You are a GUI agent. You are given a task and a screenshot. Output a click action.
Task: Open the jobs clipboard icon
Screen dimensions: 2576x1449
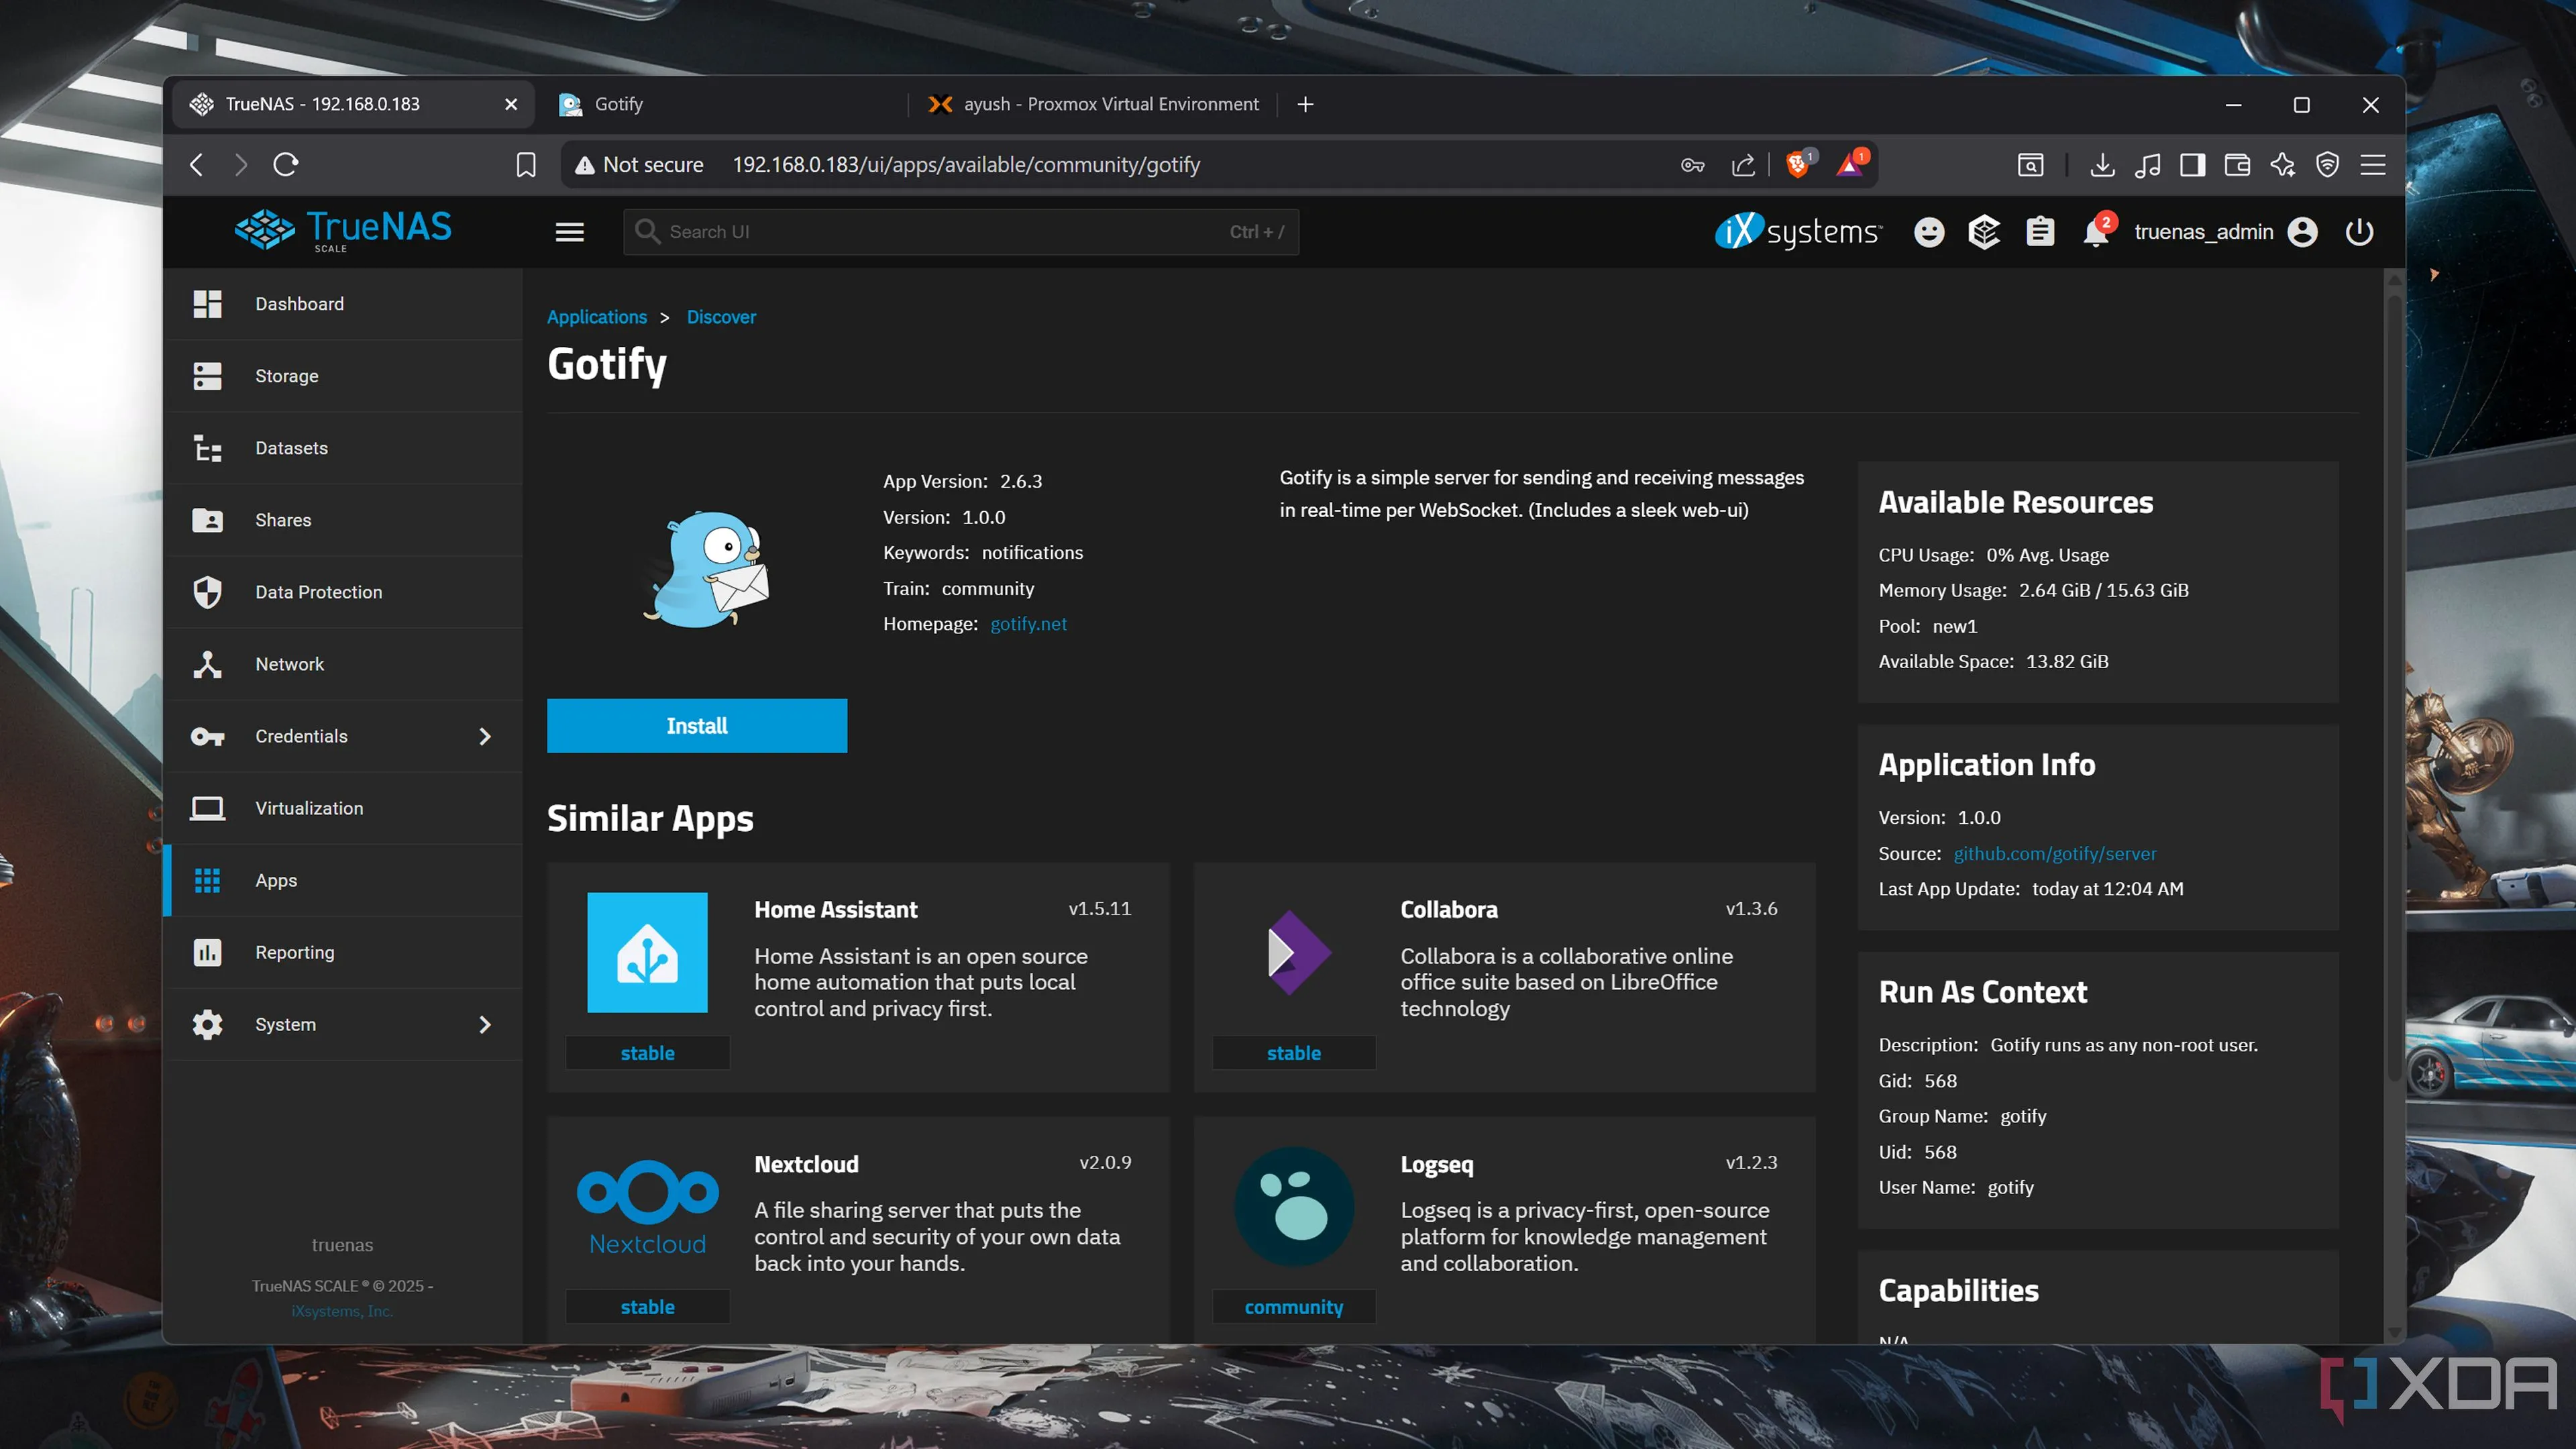point(2040,232)
